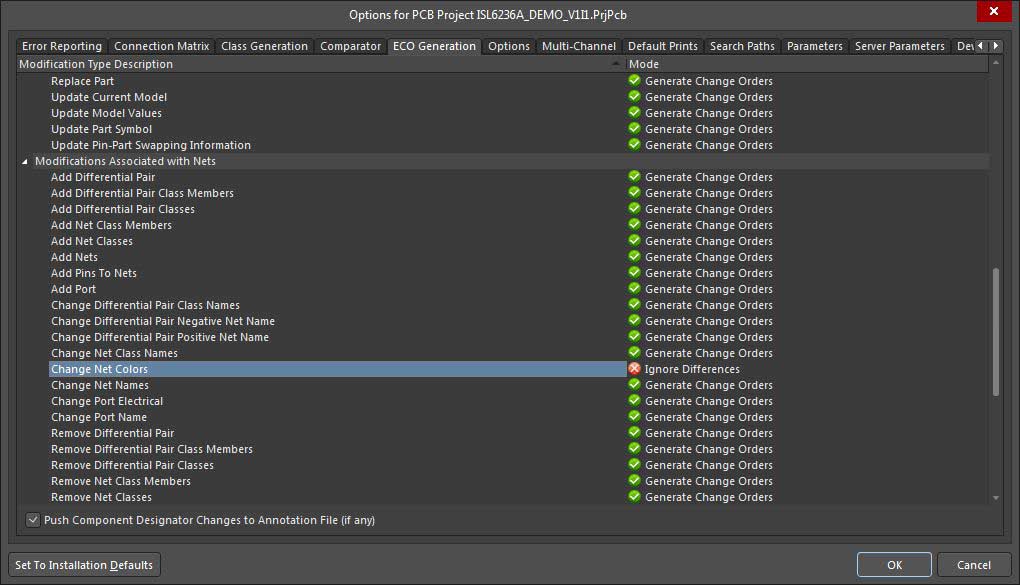The height and width of the screenshot is (585, 1020).
Task: Click green check icon for Add Differential Pair
Action: (x=634, y=177)
